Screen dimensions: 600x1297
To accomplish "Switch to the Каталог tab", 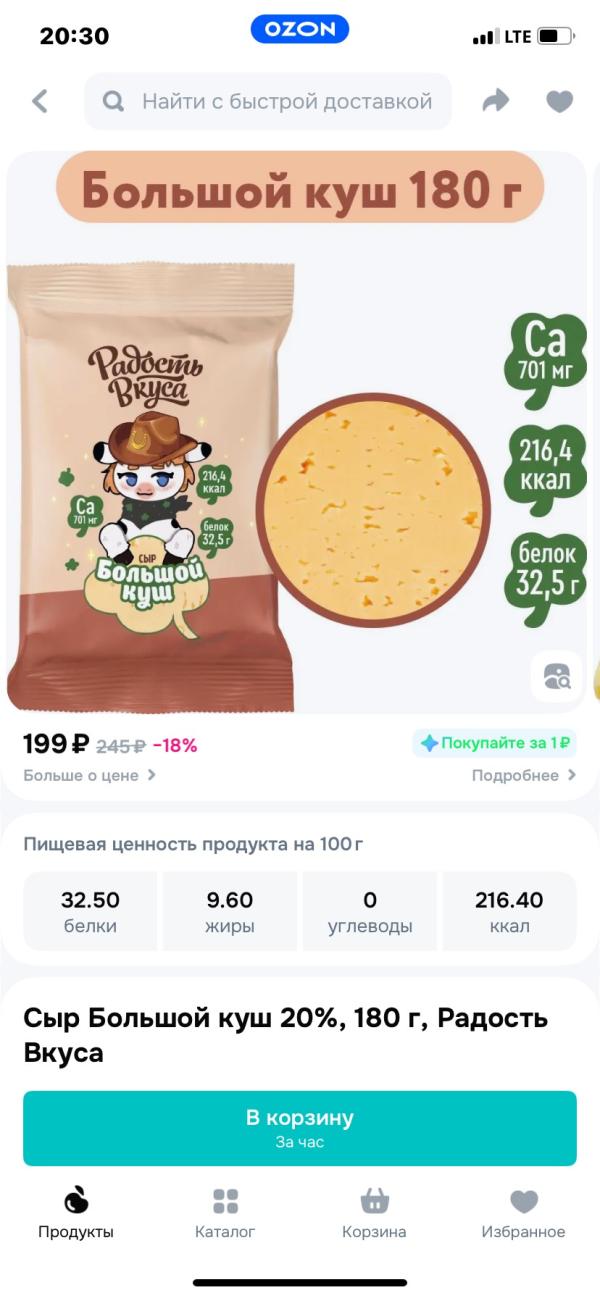I will (x=225, y=1213).
